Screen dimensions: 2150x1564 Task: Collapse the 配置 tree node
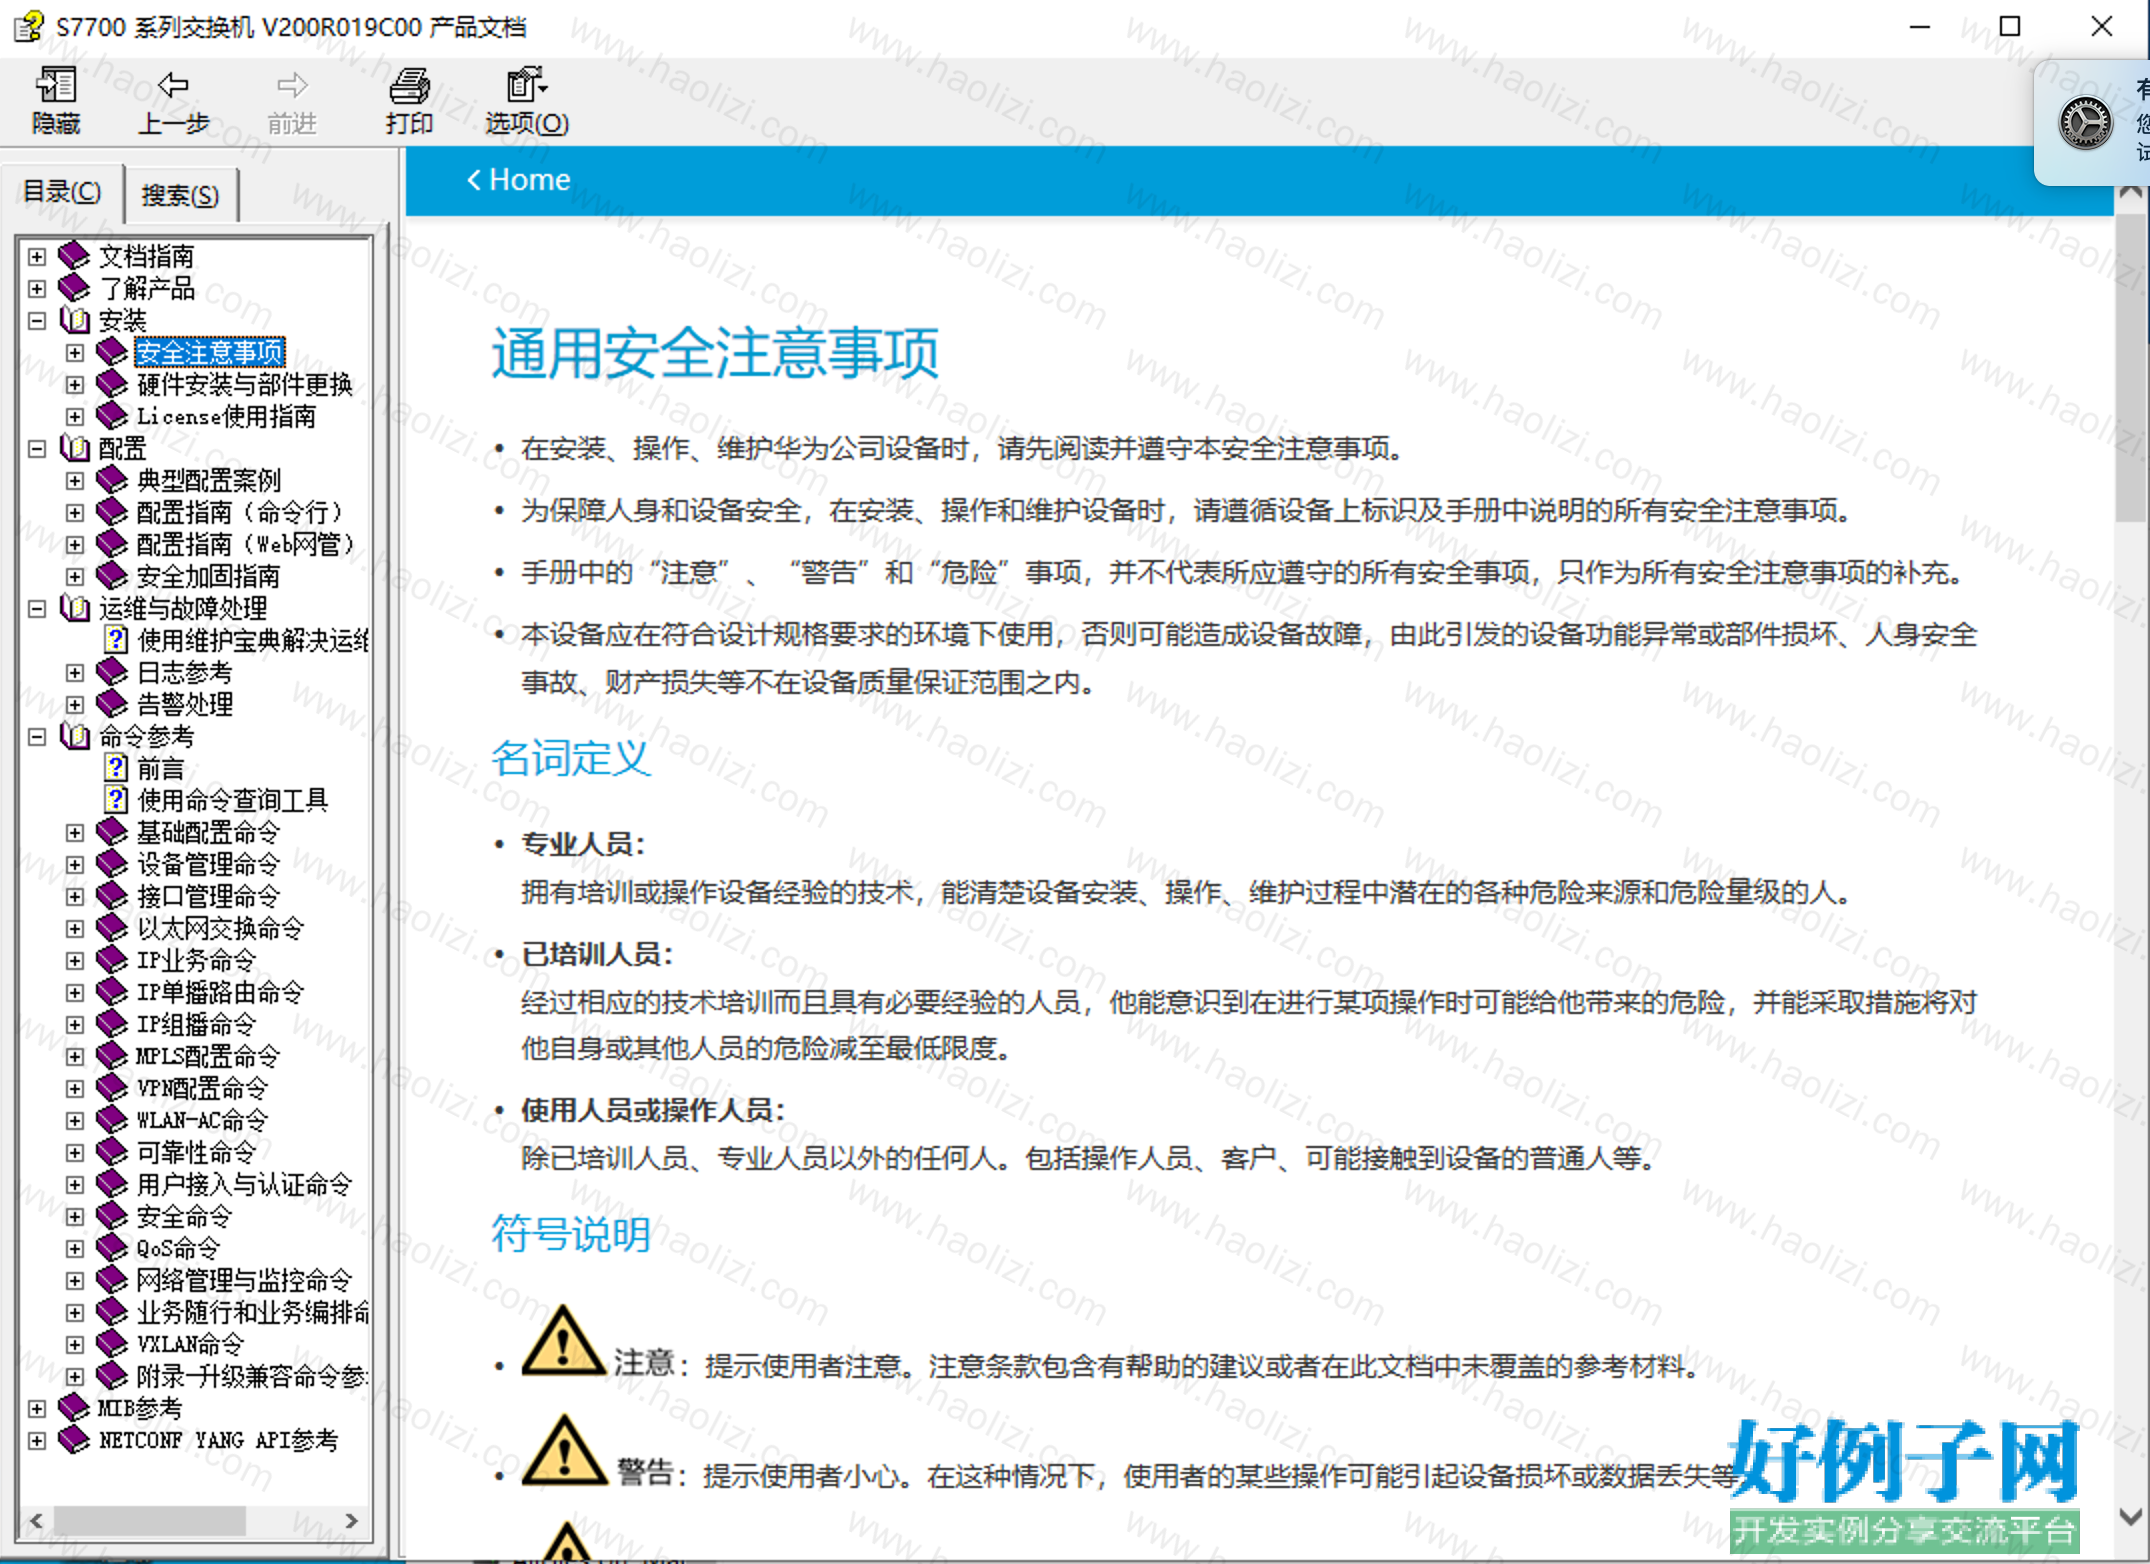[x=37, y=449]
